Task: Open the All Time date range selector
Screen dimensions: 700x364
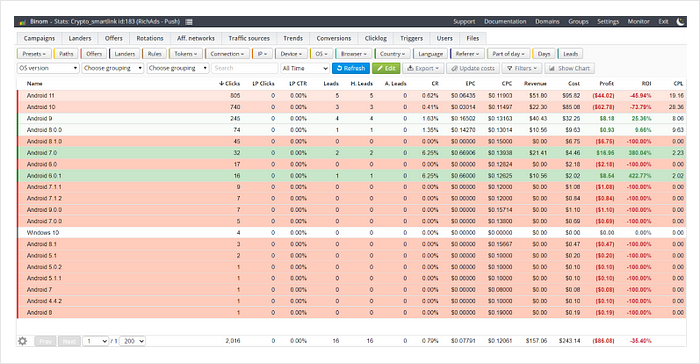Action: pos(305,68)
